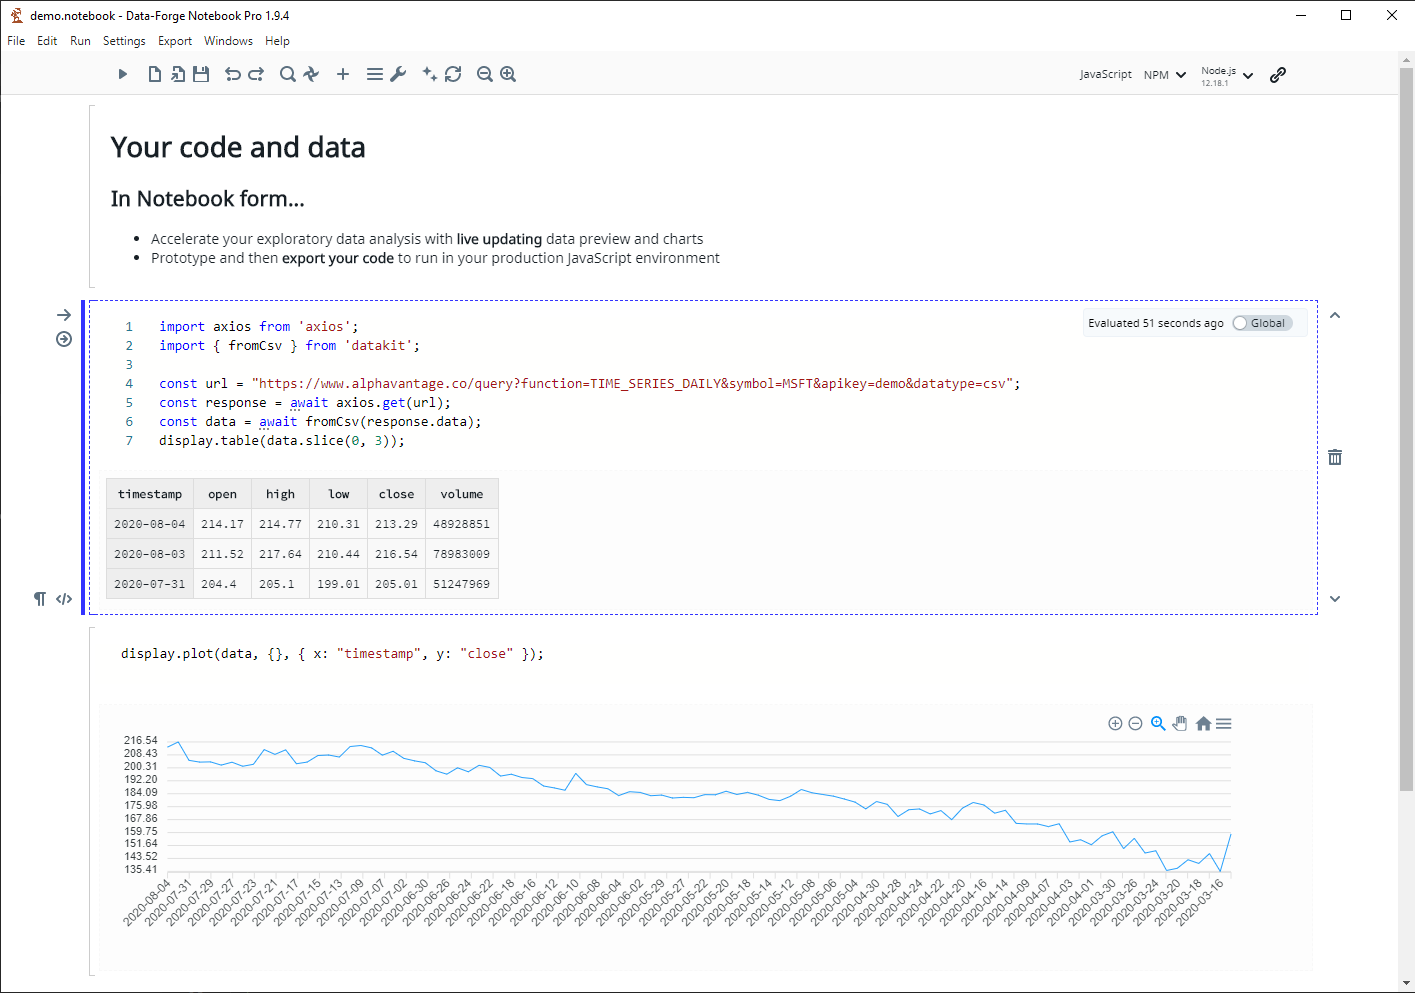
Task: Select chart pan hand tool
Action: [x=1180, y=724]
